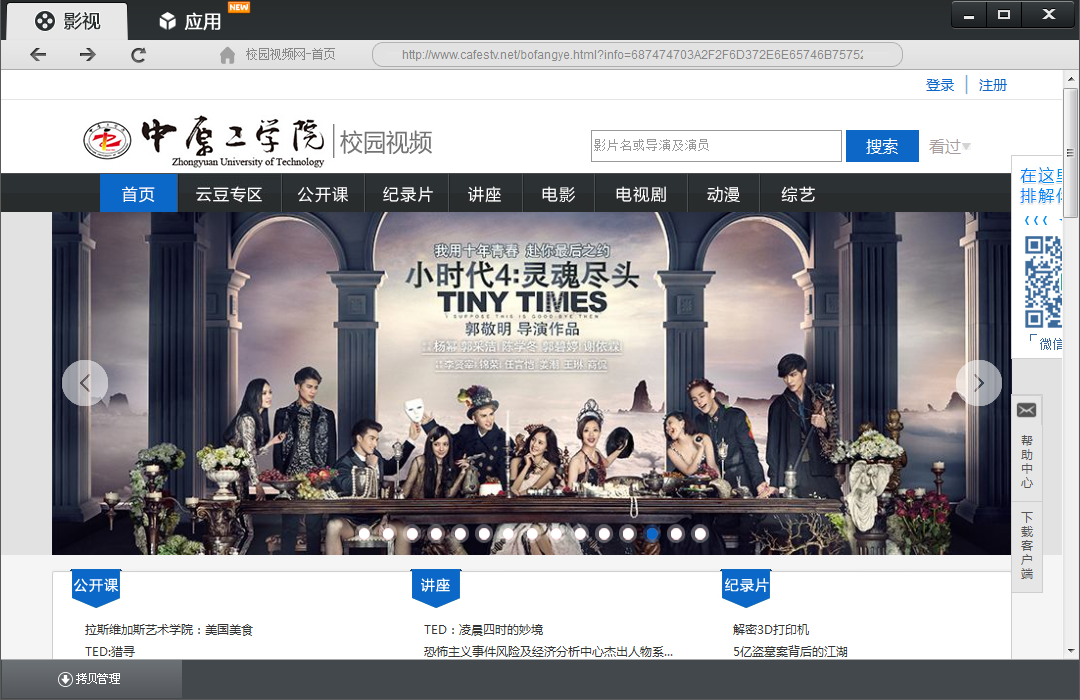Image resolution: width=1080 pixels, height=700 pixels.
Task: Click 下载客户端 in the side panel
Action: (x=1027, y=546)
